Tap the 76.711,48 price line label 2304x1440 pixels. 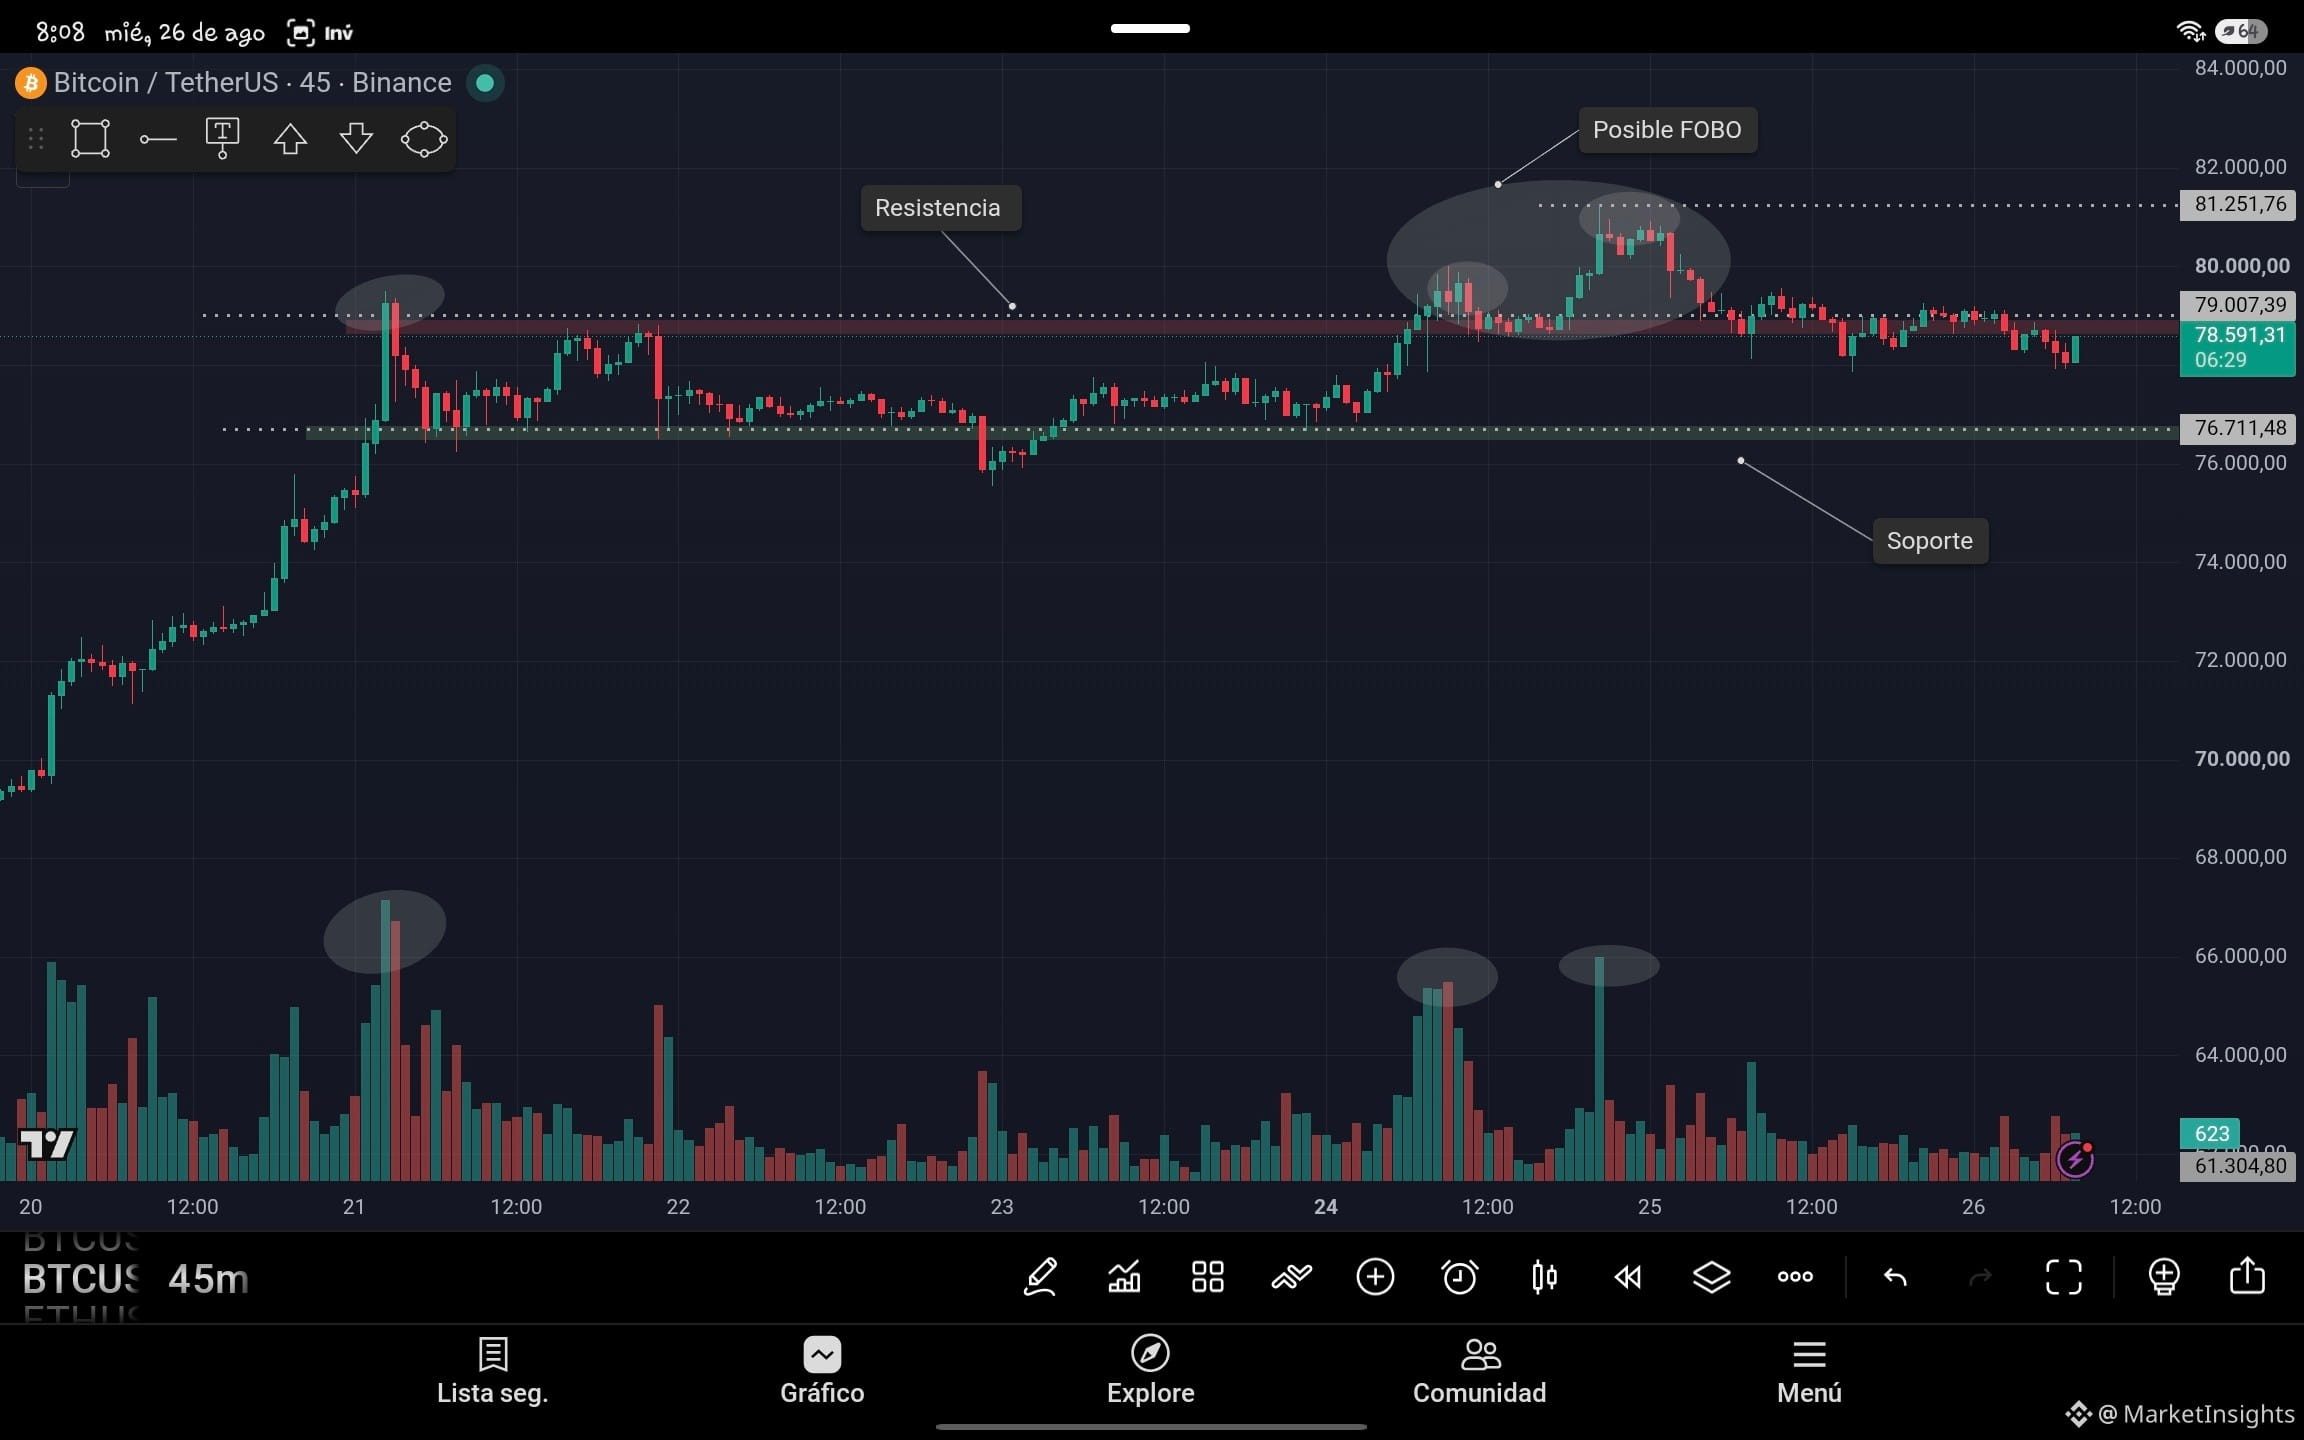pos(2239,428)
